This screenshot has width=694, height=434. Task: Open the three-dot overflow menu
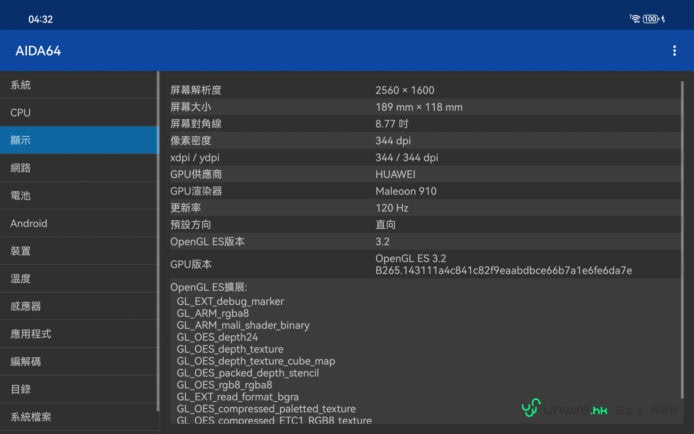coord(674,51)
